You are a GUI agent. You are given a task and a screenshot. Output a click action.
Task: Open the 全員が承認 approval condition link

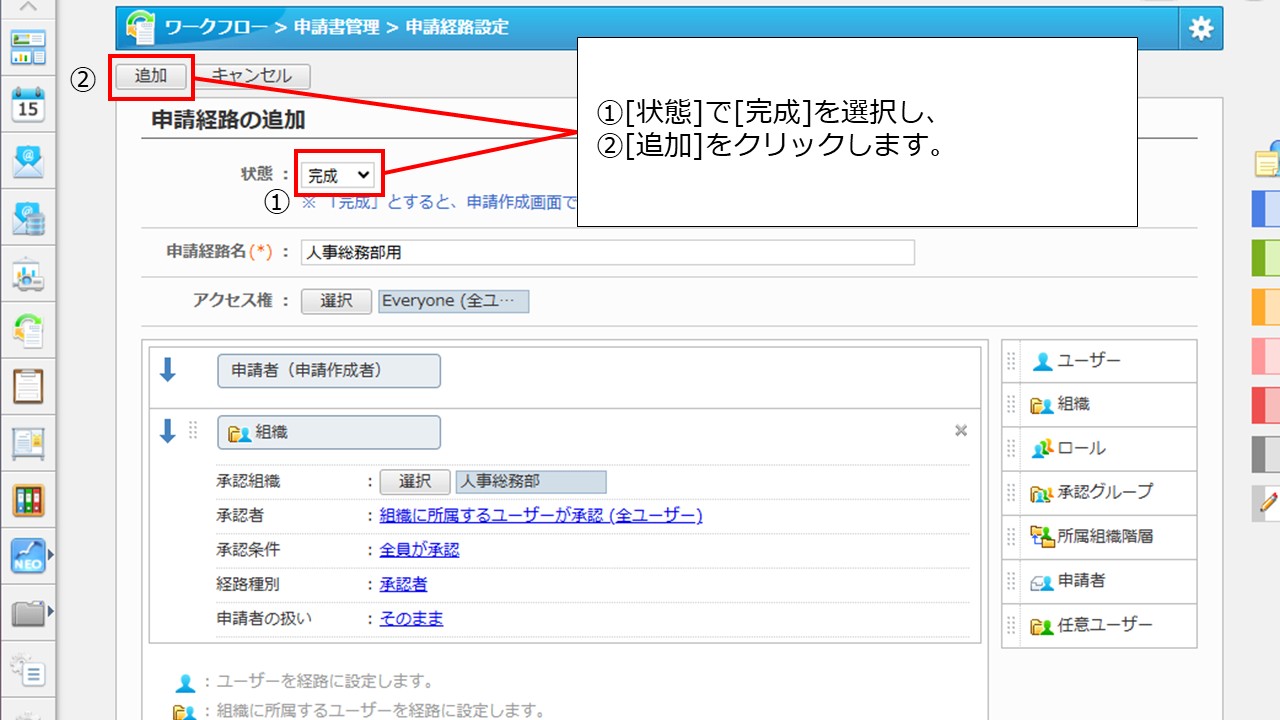pos(419,550)
